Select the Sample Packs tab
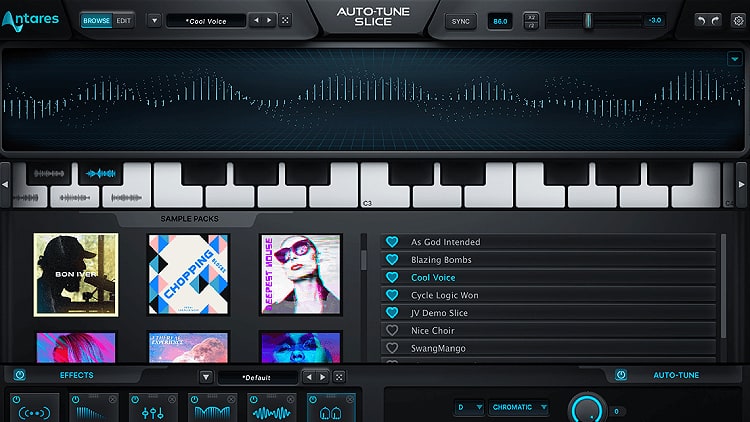The height and width of the screenshot is (422, 750). click(189, 219)
